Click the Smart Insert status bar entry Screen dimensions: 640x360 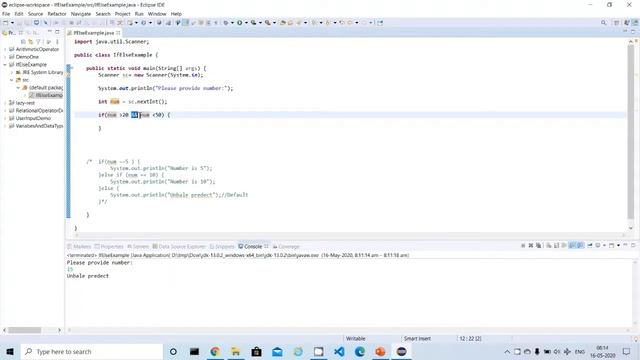[417, 338]
